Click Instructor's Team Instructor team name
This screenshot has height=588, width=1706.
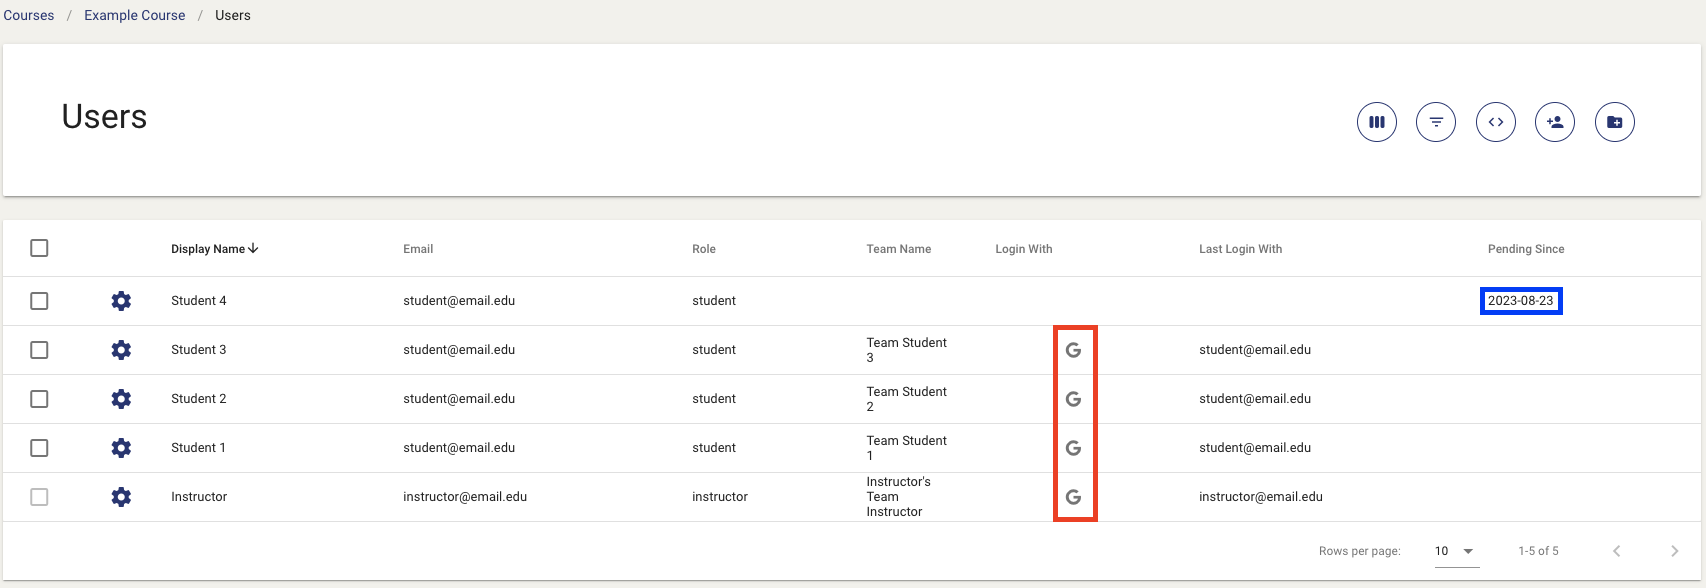(899, 497)
